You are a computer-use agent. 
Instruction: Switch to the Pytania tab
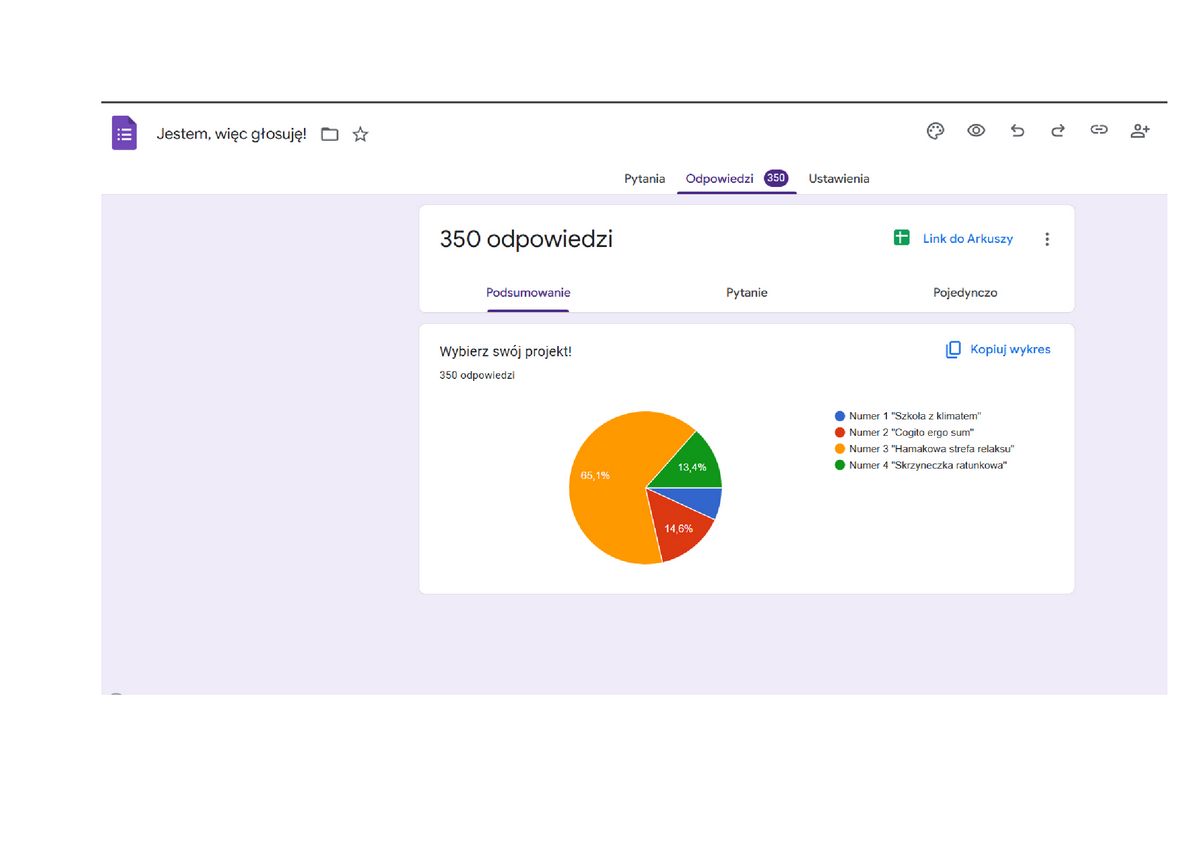tap(644, 179)
